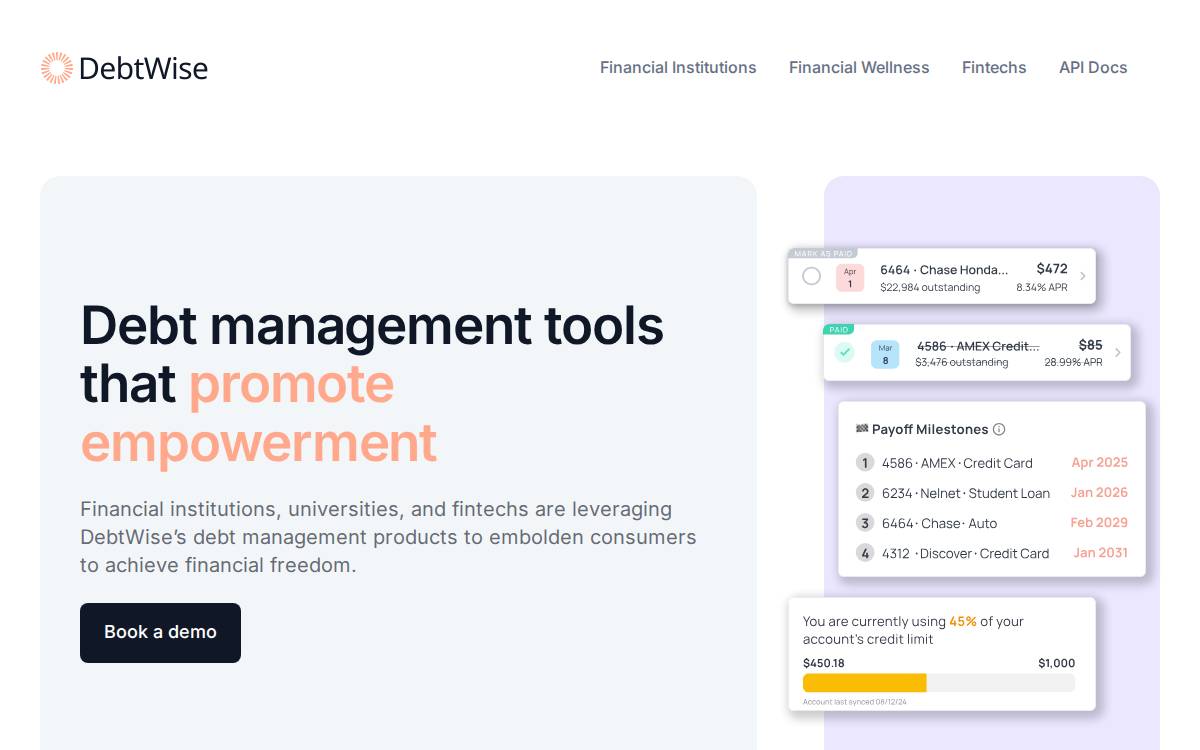Click the MARK AS PAID label tag
1200x750 pixels.
pyautogui.click(x=823, y=253)
